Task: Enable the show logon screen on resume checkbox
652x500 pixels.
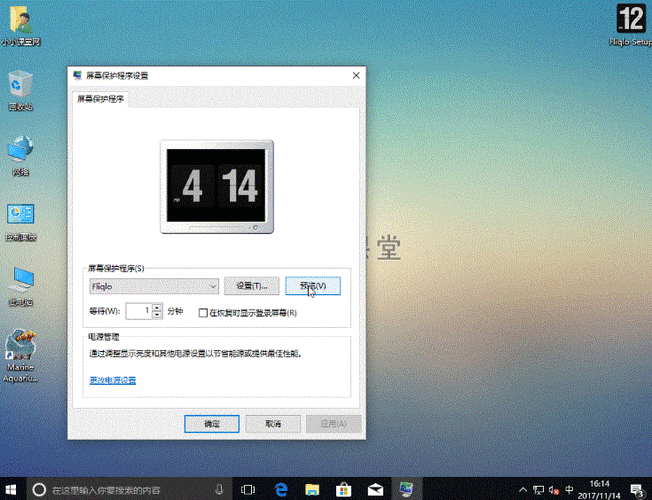Action: click(x=204, y=312)
